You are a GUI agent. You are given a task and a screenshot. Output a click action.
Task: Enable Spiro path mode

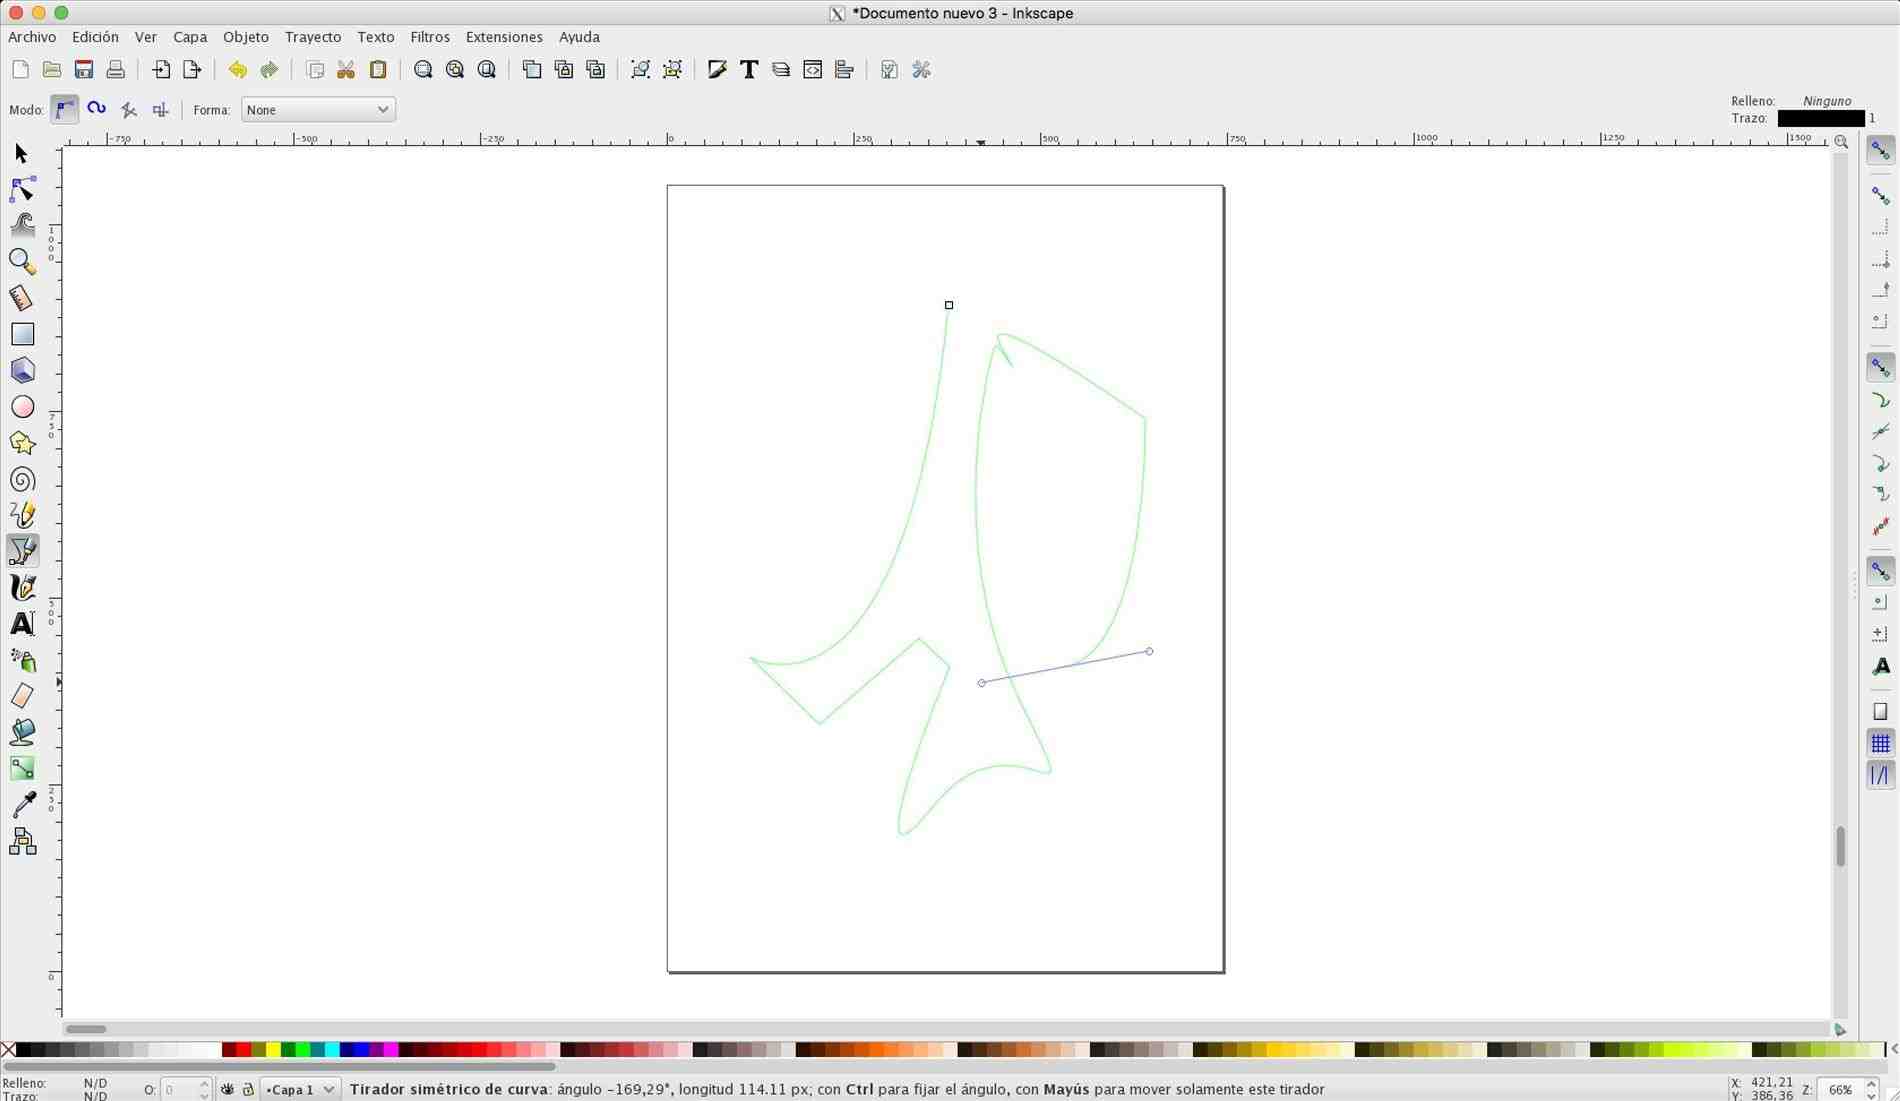(x=96, y=109)
